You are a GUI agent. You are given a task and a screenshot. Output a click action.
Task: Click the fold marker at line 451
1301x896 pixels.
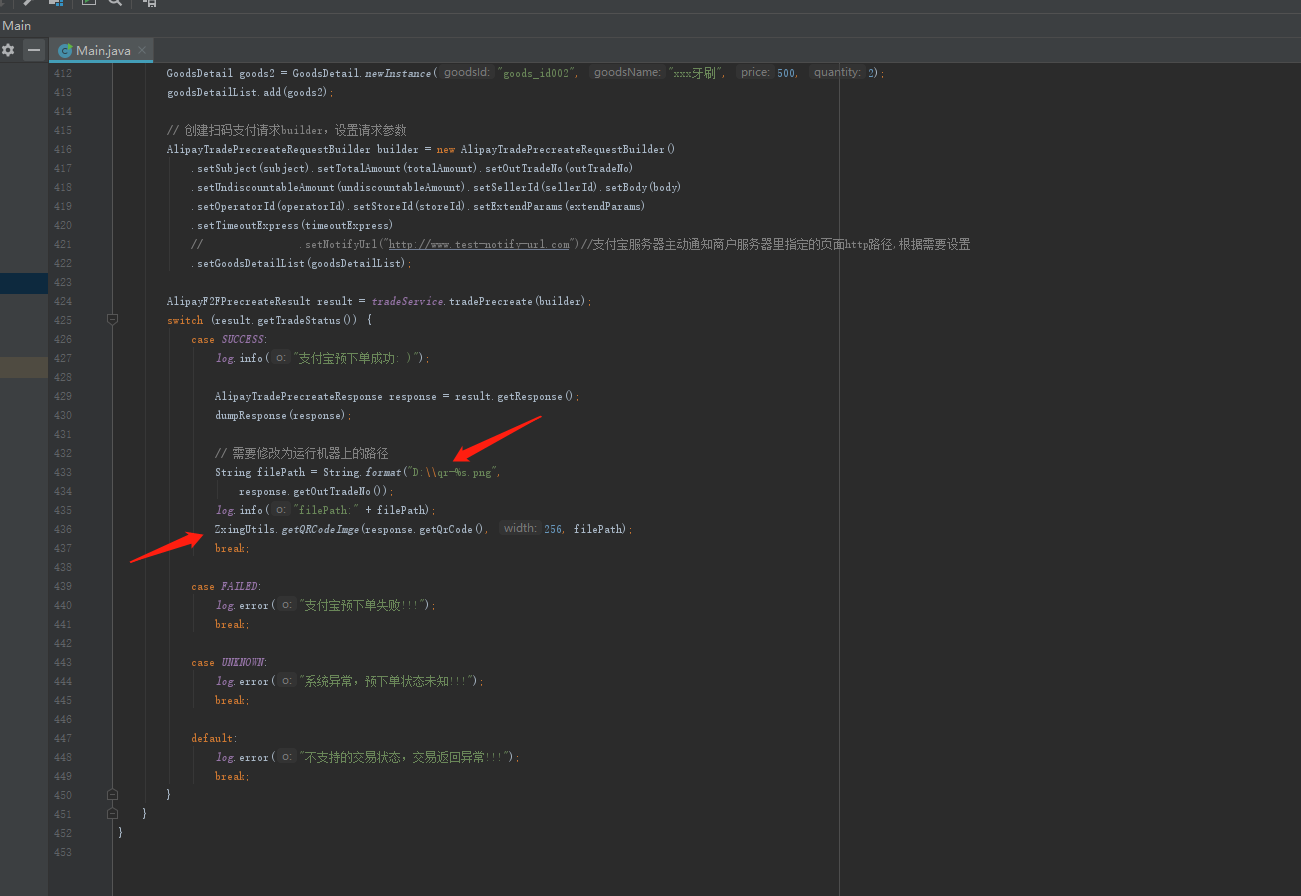(x=112, y=813)
